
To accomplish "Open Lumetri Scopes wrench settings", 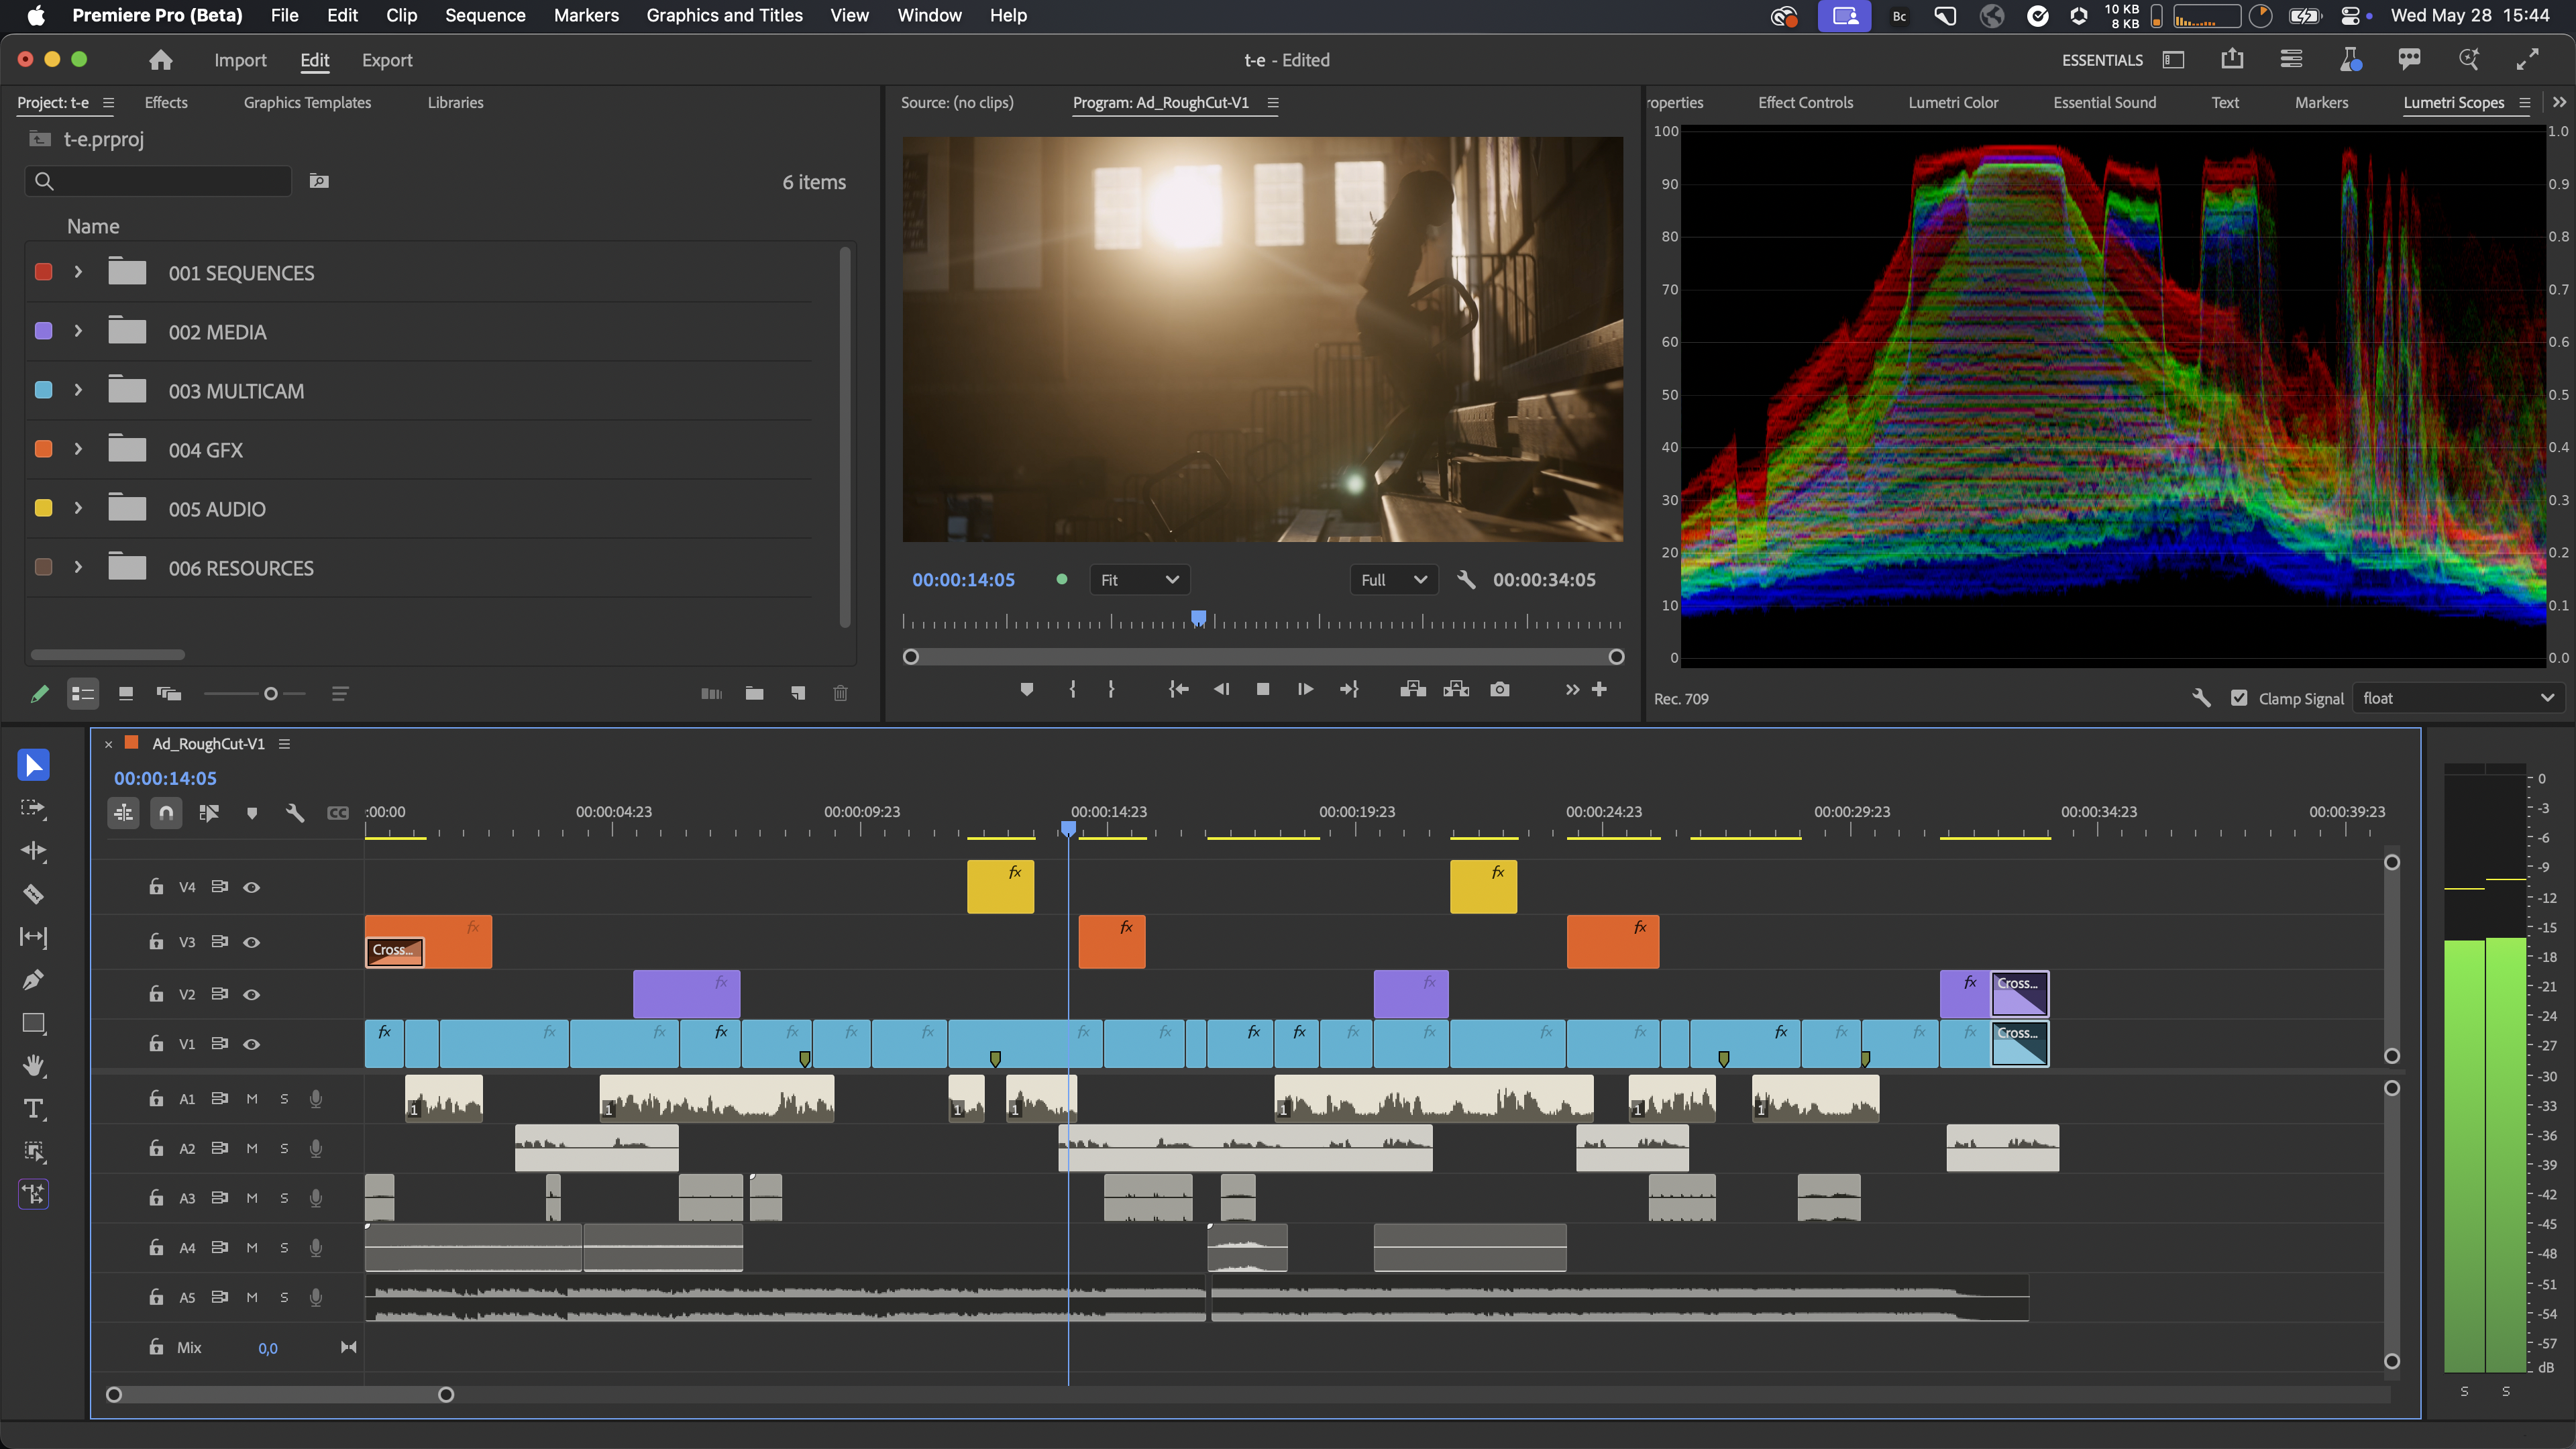I will [x=2201, y=698].
